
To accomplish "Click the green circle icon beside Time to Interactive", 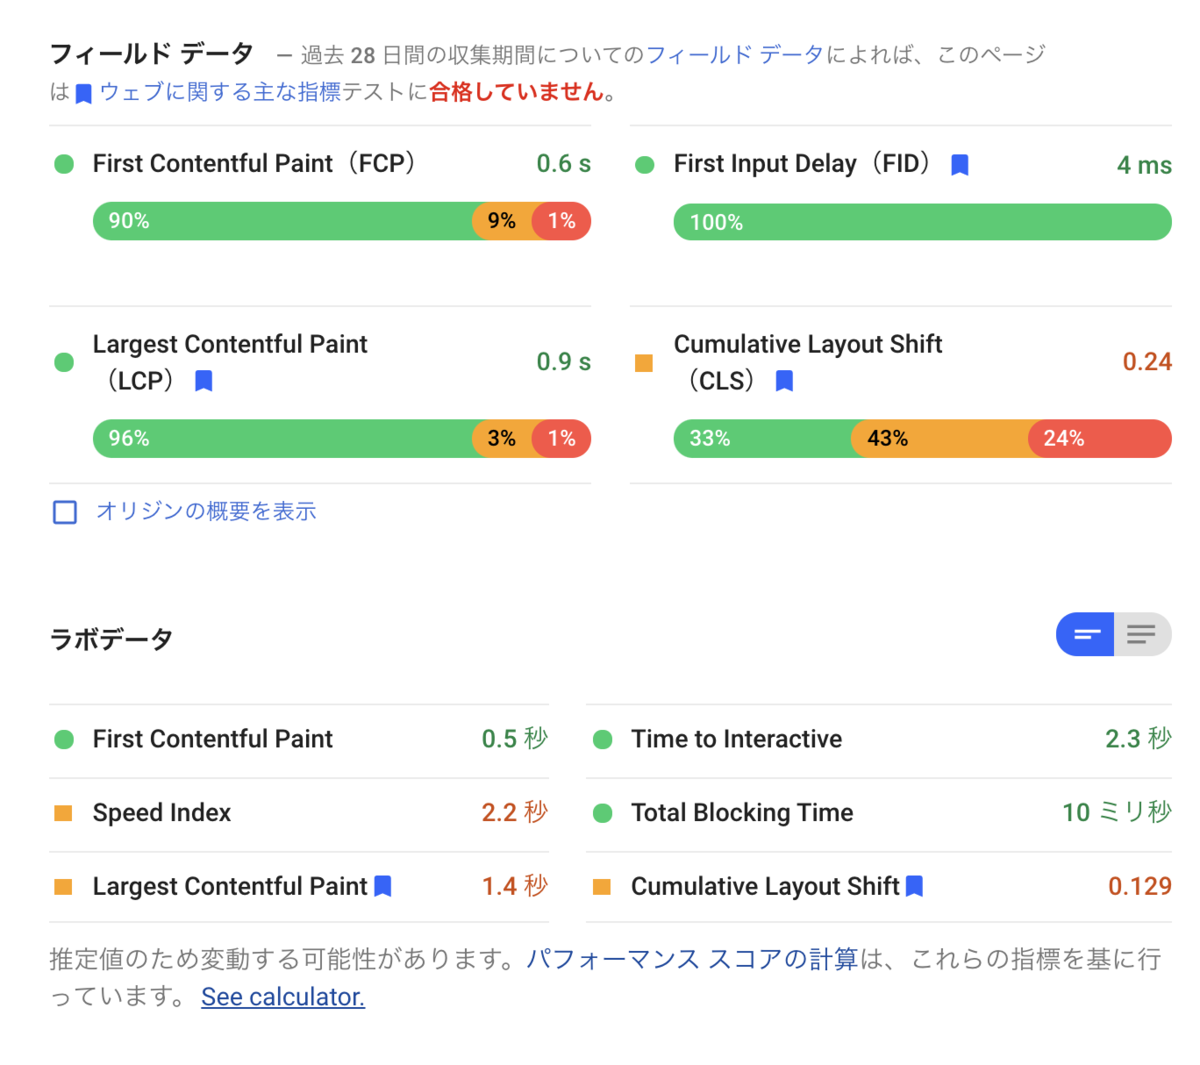I will [602, 739].
